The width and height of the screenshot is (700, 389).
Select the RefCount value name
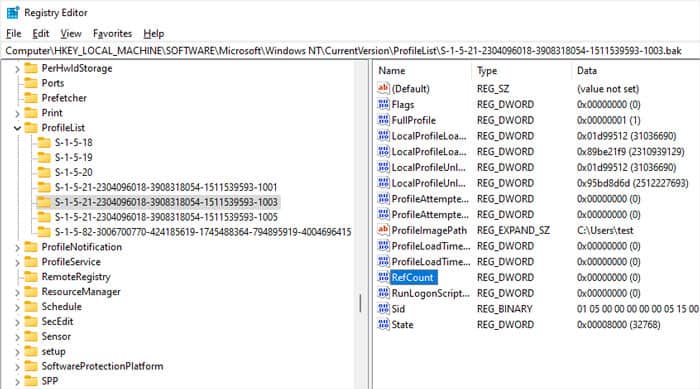pyautogui.click(x=413, y=277)
